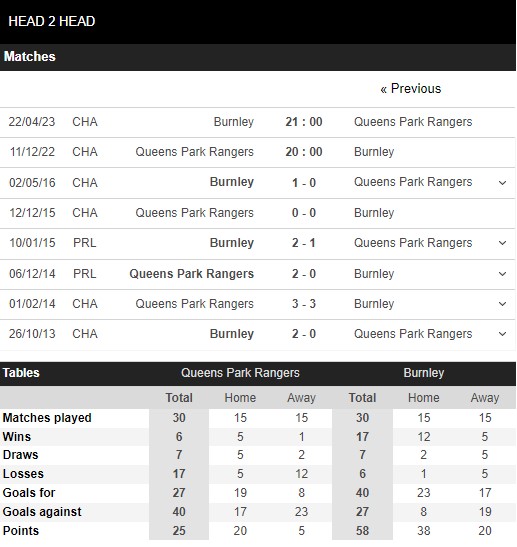The image size is (517, 547).
Task: Expand Burnley 1-0 QPR match details chevron
Action: [502, 183]
